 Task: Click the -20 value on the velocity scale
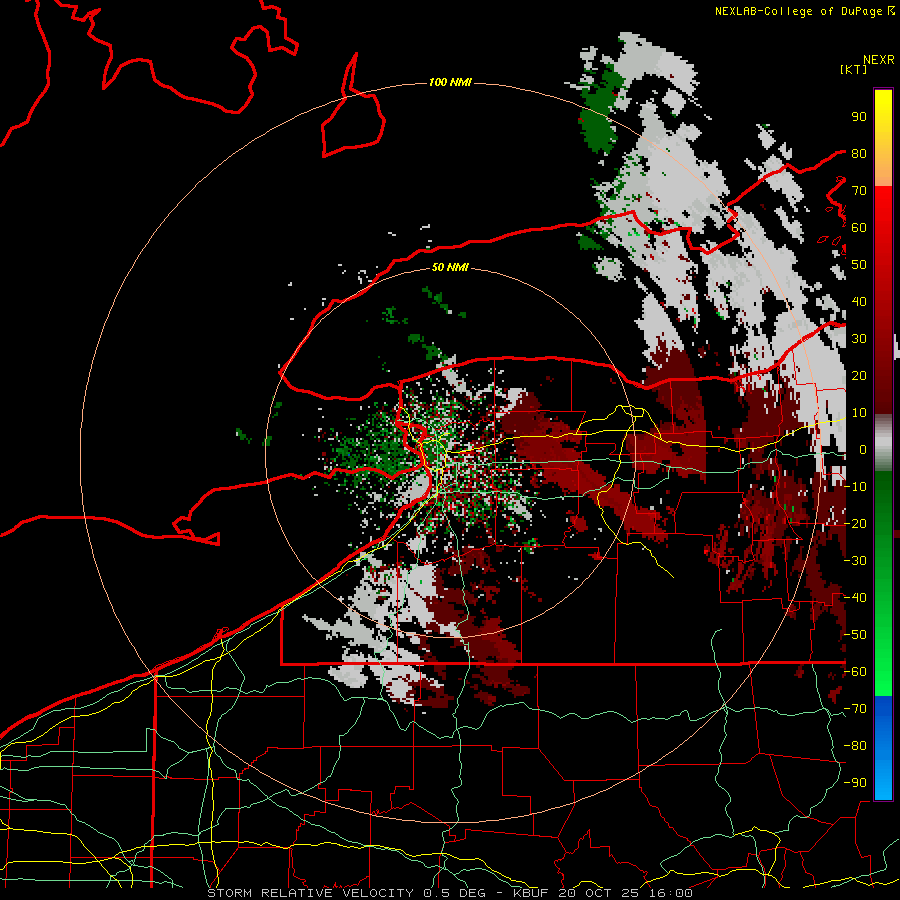[x=855, y=523]
